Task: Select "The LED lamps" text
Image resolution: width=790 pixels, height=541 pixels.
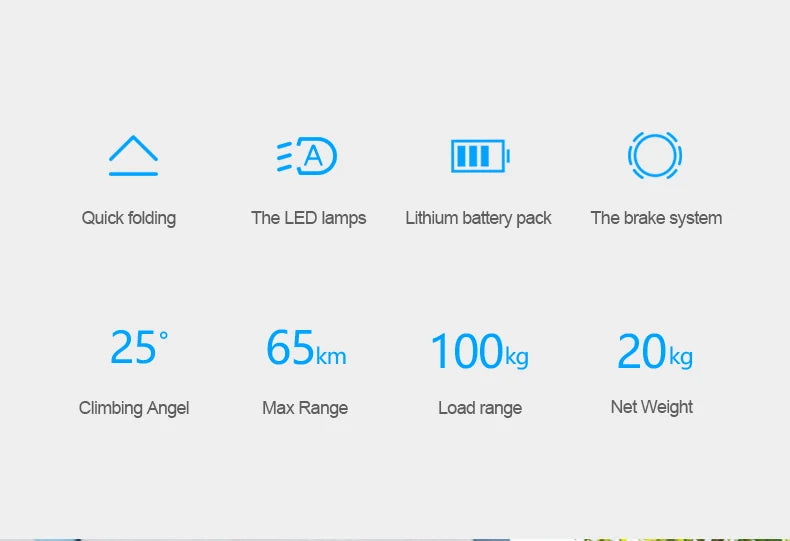Action: click(x=308, y=218)
